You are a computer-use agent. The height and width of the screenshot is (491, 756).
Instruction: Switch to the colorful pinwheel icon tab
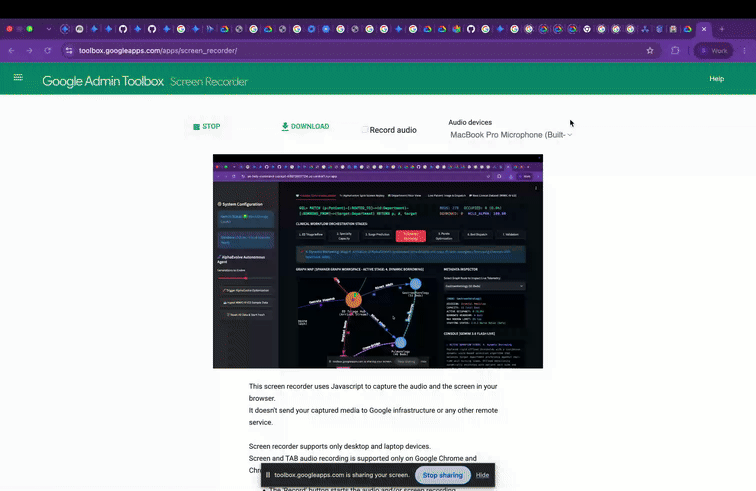(x=457, y=29)
